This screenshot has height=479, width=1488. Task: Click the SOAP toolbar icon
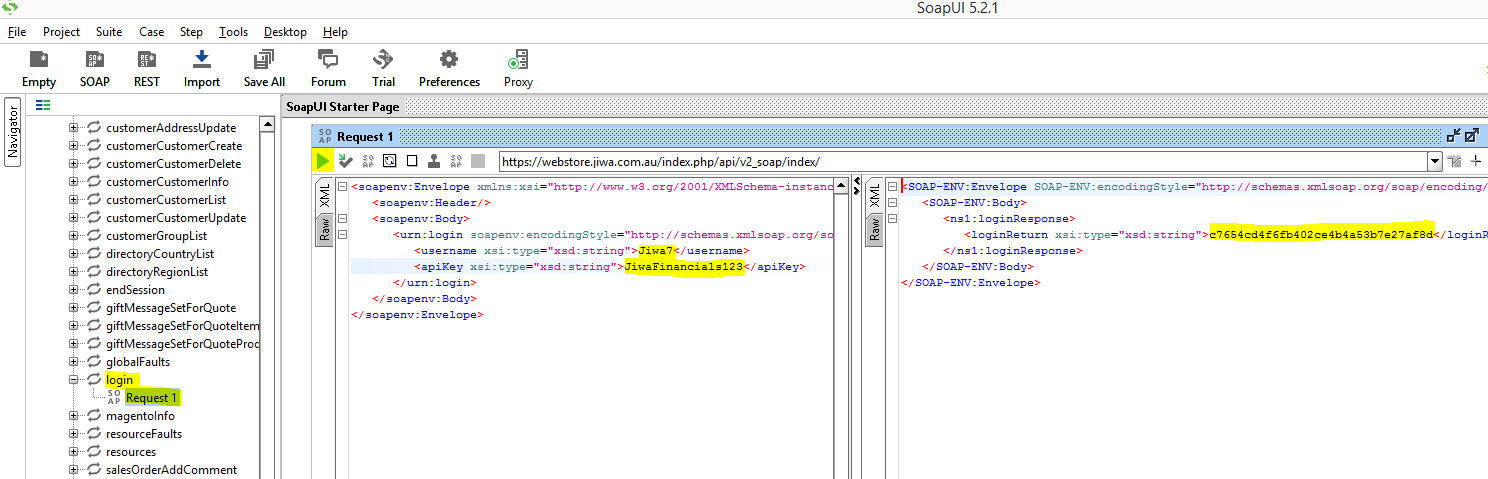[x=95, y=67]
